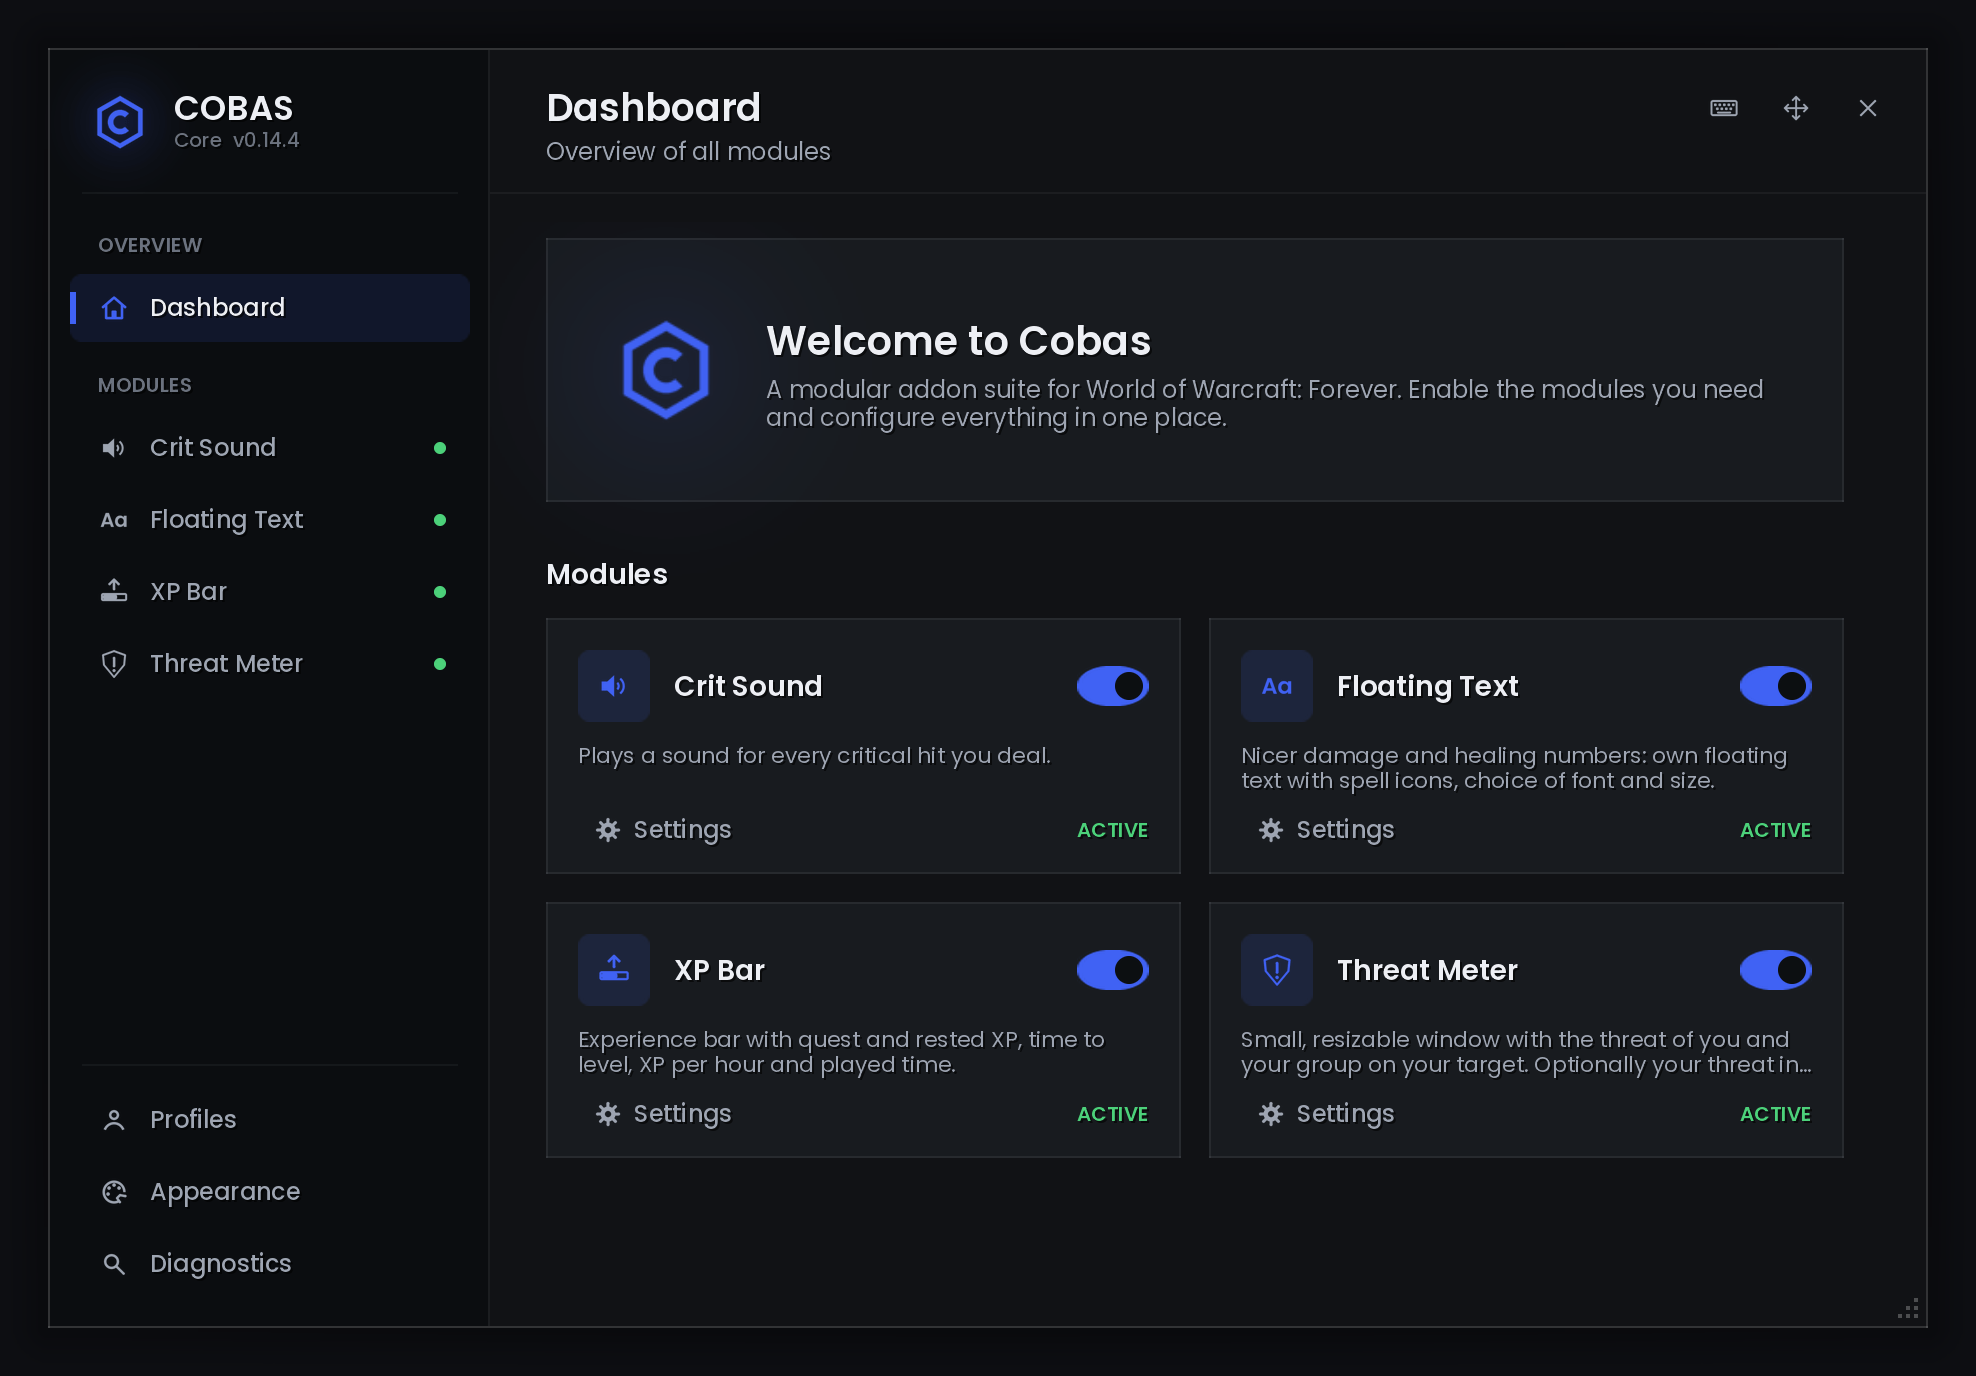Viewport: 1976px width, 1376px height.
Task: Go to Threat Meter in the sidebar
Action: [x=270, y=664]
